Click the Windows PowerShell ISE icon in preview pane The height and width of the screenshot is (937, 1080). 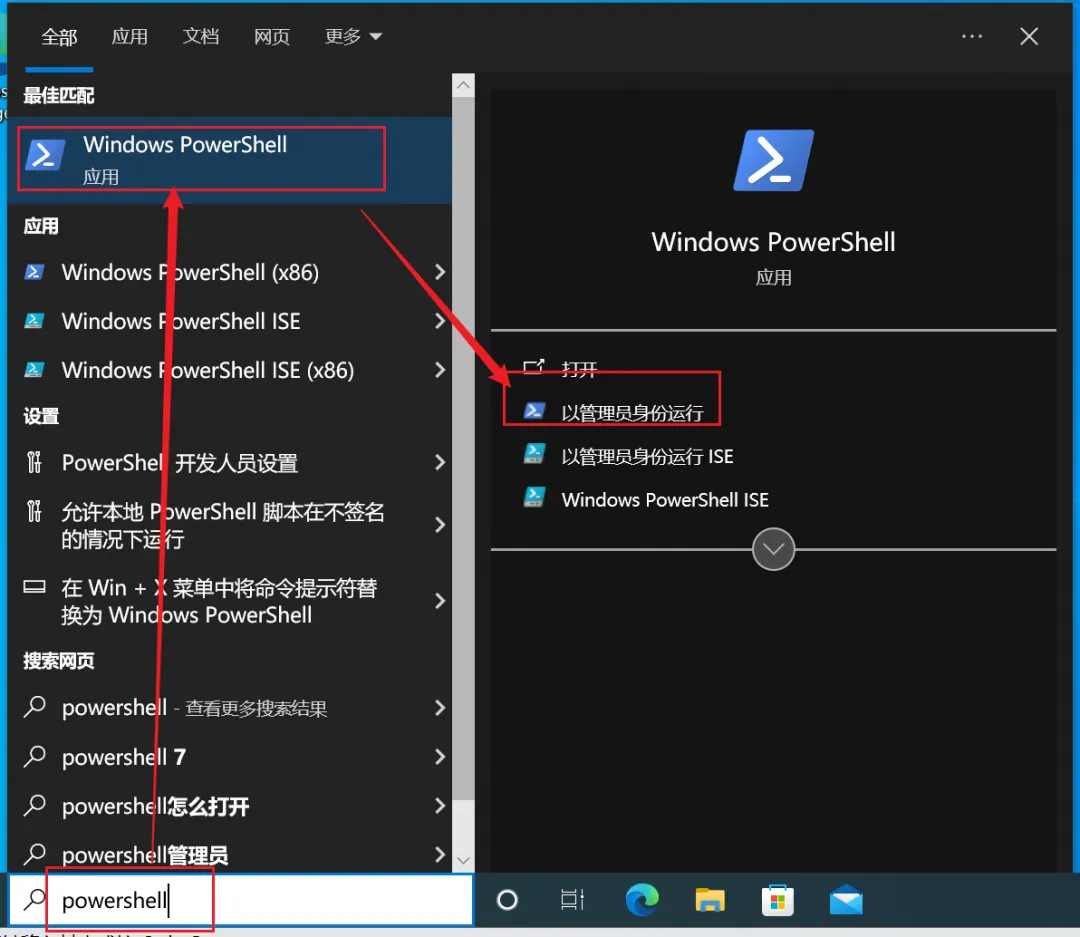point(534,497)
